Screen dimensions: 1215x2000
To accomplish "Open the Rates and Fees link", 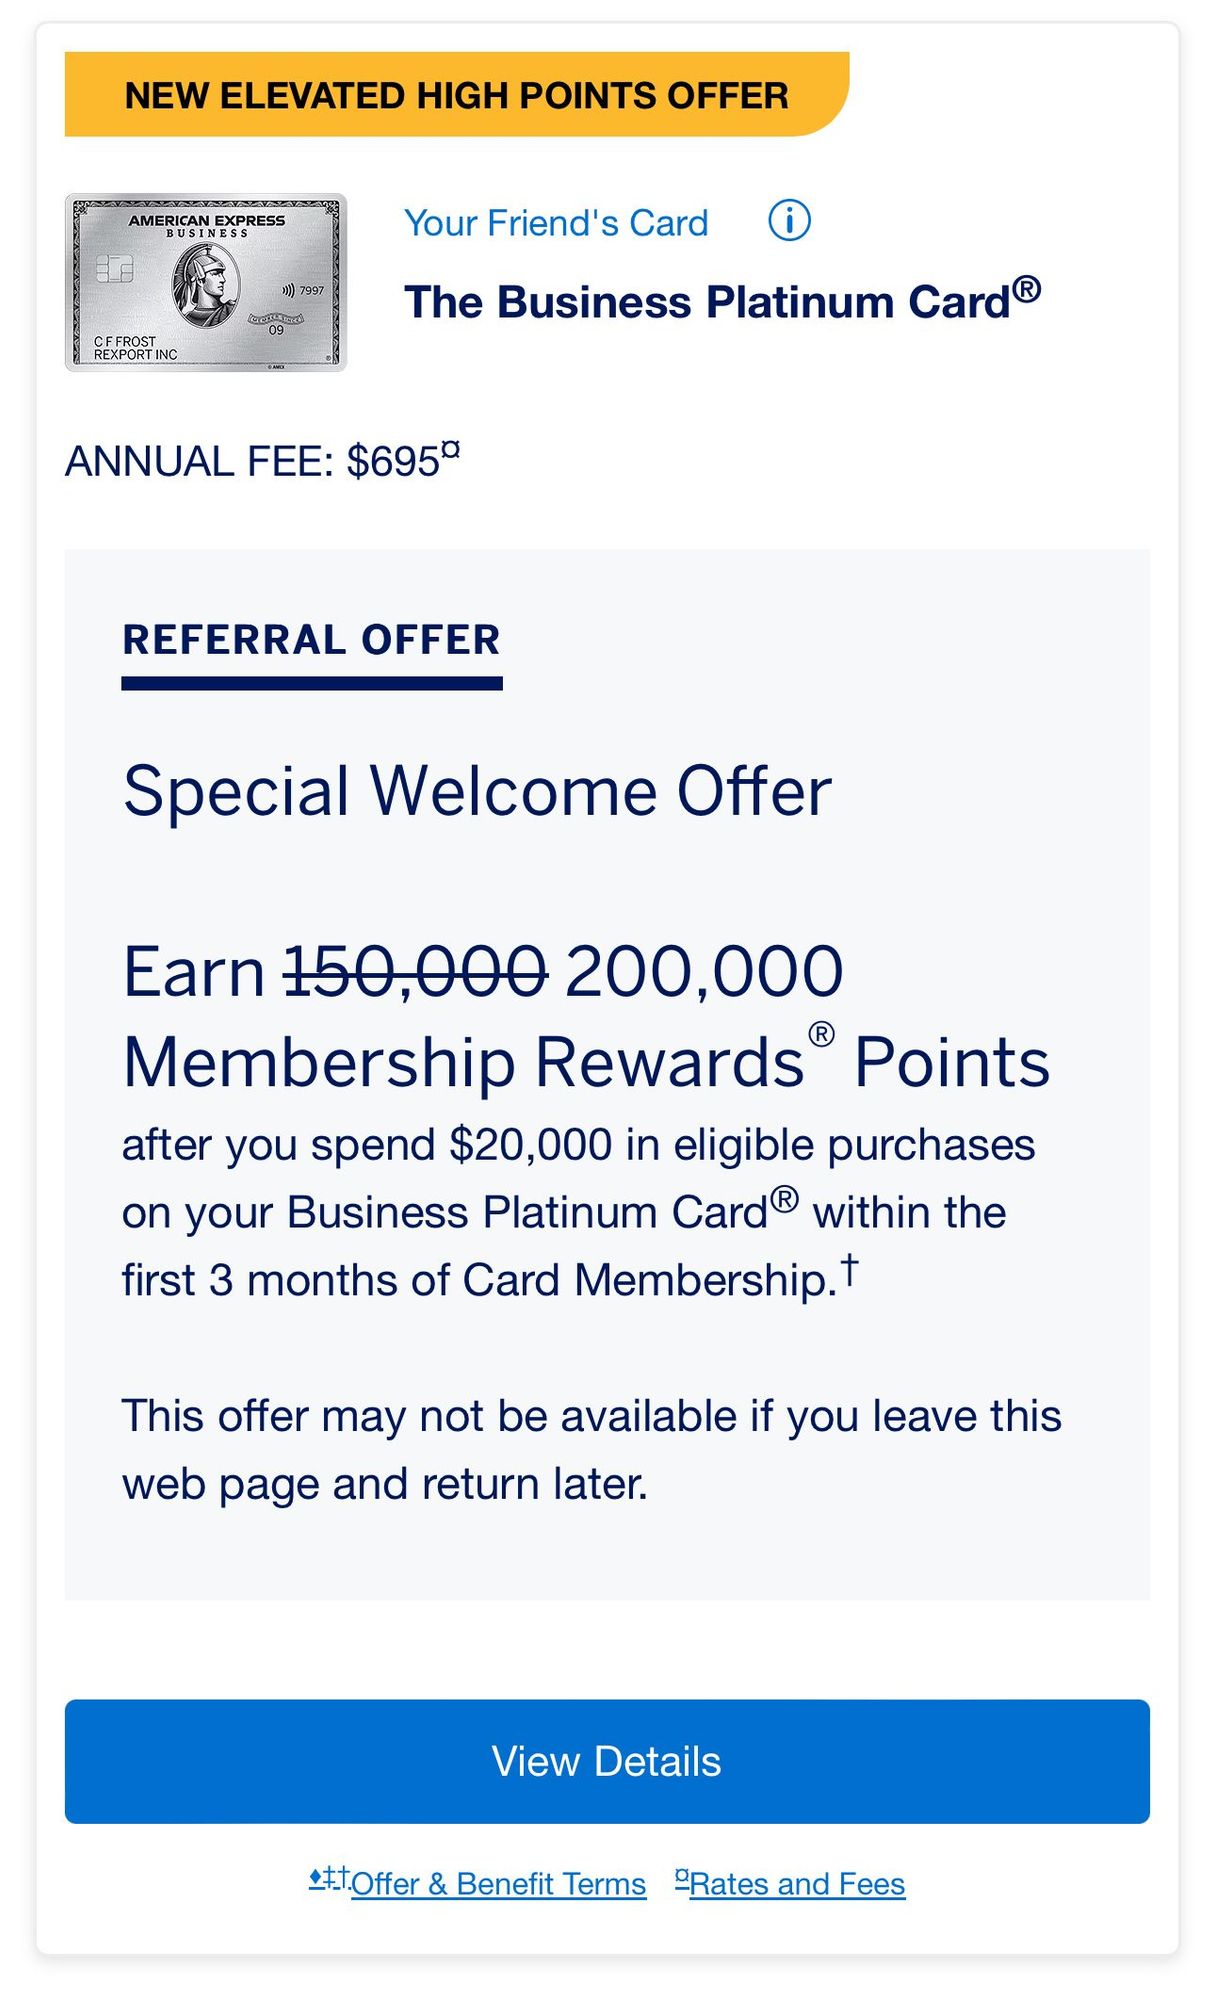I will (796, 1884).
